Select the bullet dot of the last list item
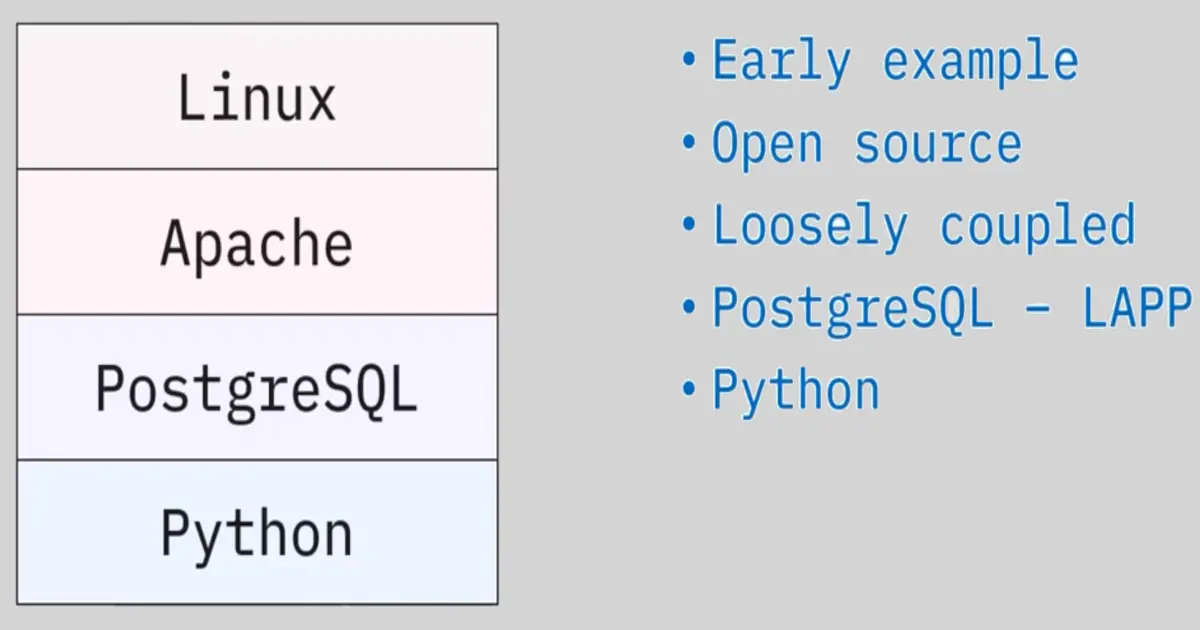 (688, 388)
